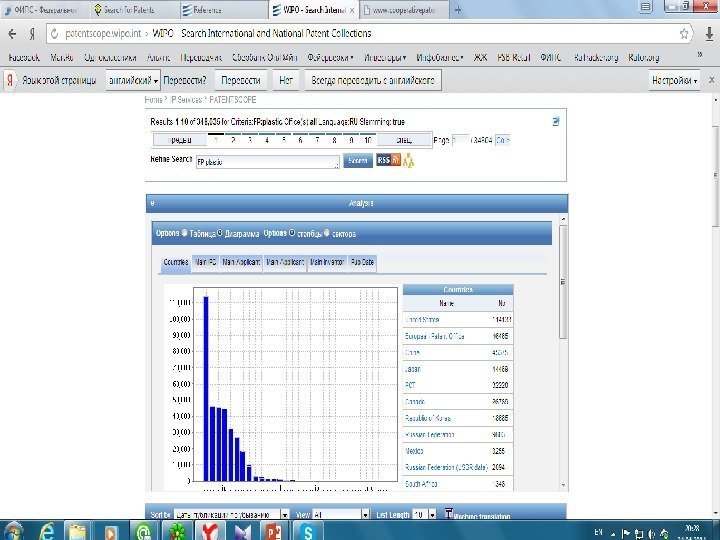
Task: Go to results page 2
Action: point(233,140)
